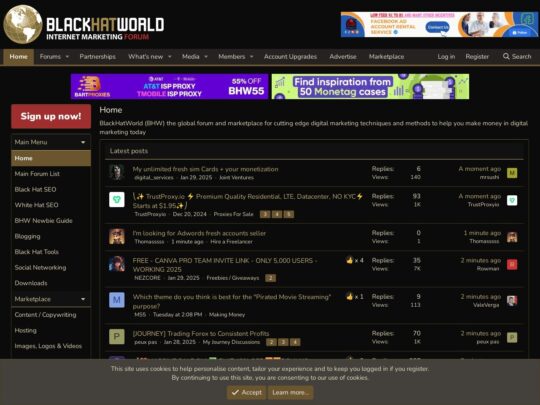
Task: Open I'm looking for Adwords accounts thread
Action: pos(199,233)
